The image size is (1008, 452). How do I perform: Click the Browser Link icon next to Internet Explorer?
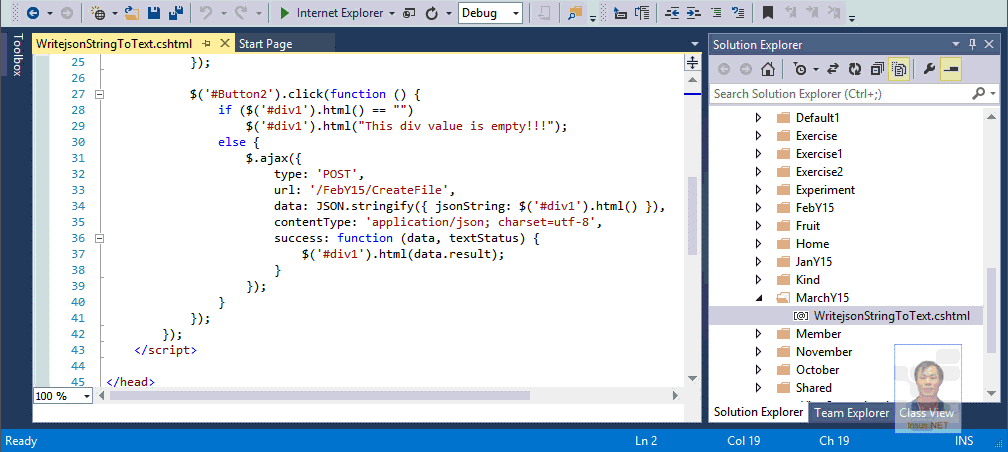(x=409, y=13)
